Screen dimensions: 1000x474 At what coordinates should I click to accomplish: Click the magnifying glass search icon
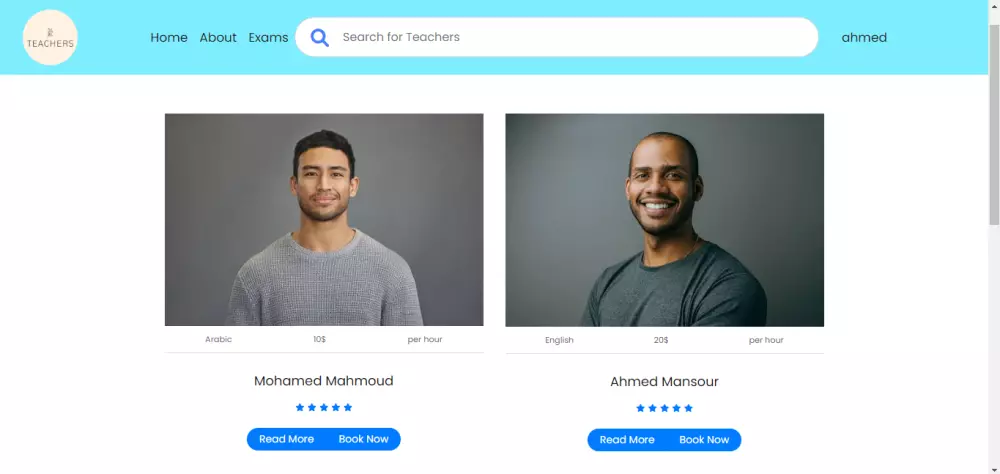click(x=320, y=38)
